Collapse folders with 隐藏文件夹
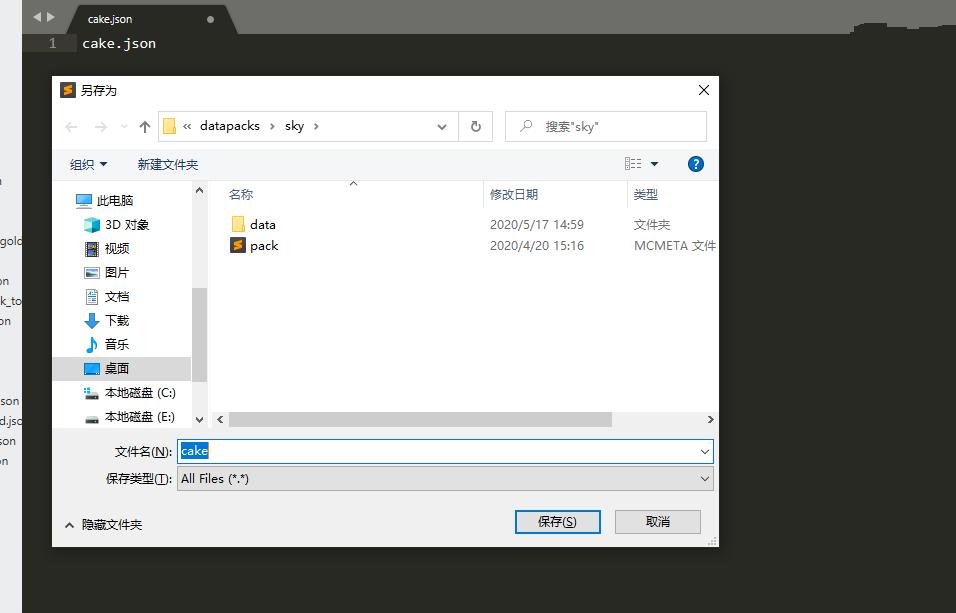The width and height of the screenshot is (956, 613). (104, 525)
